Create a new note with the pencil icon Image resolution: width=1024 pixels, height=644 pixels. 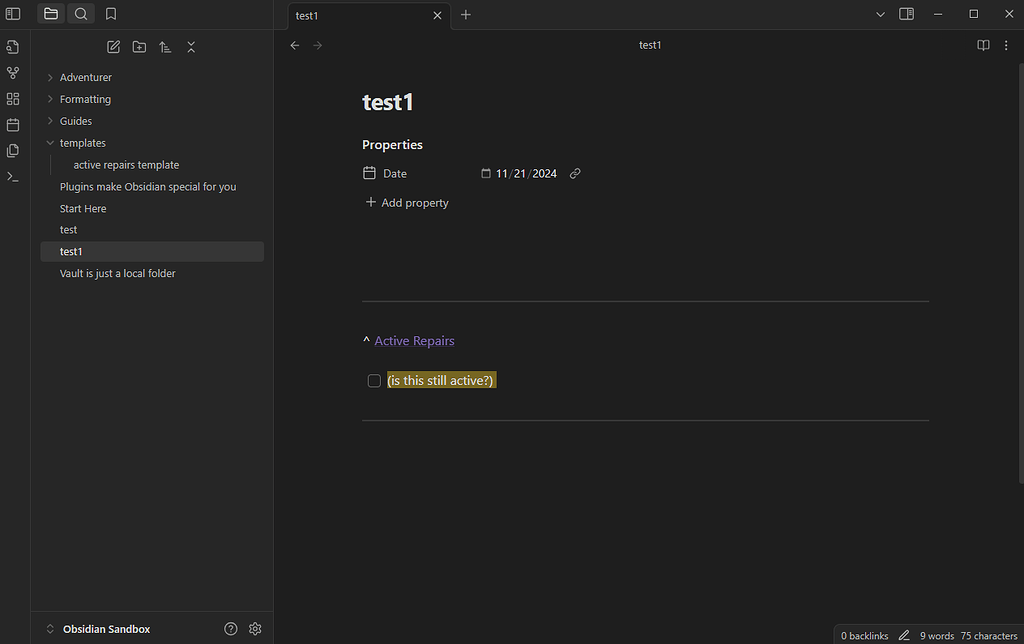pyautogui.click(x=113, y=46)
